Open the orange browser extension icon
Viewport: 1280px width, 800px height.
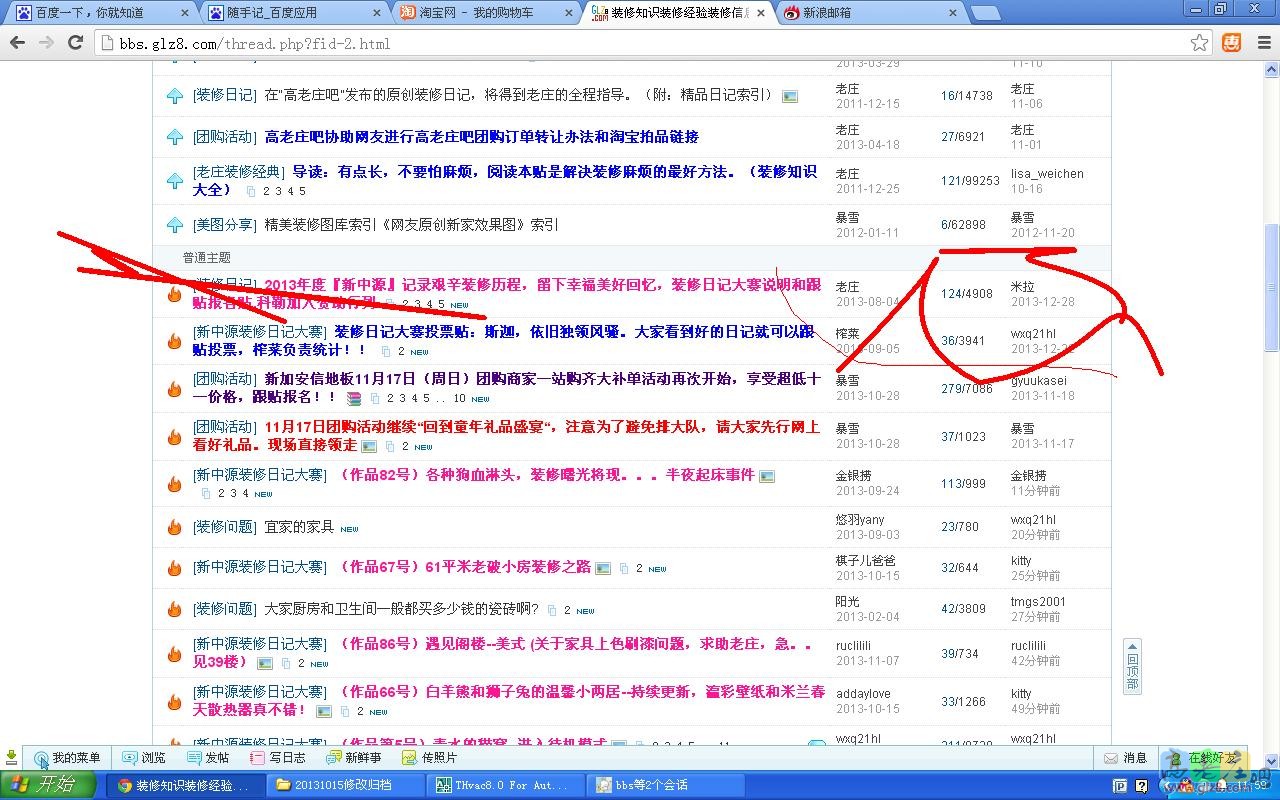coord(1230,44)
